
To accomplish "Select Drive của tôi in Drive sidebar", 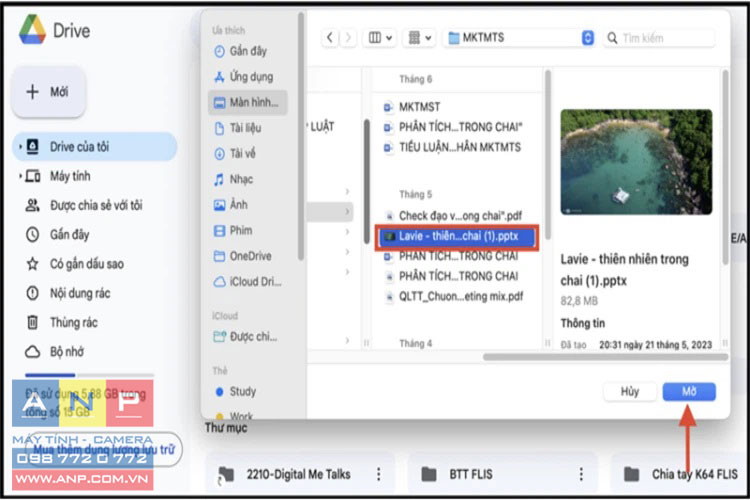I will click(x=95, y=146).
